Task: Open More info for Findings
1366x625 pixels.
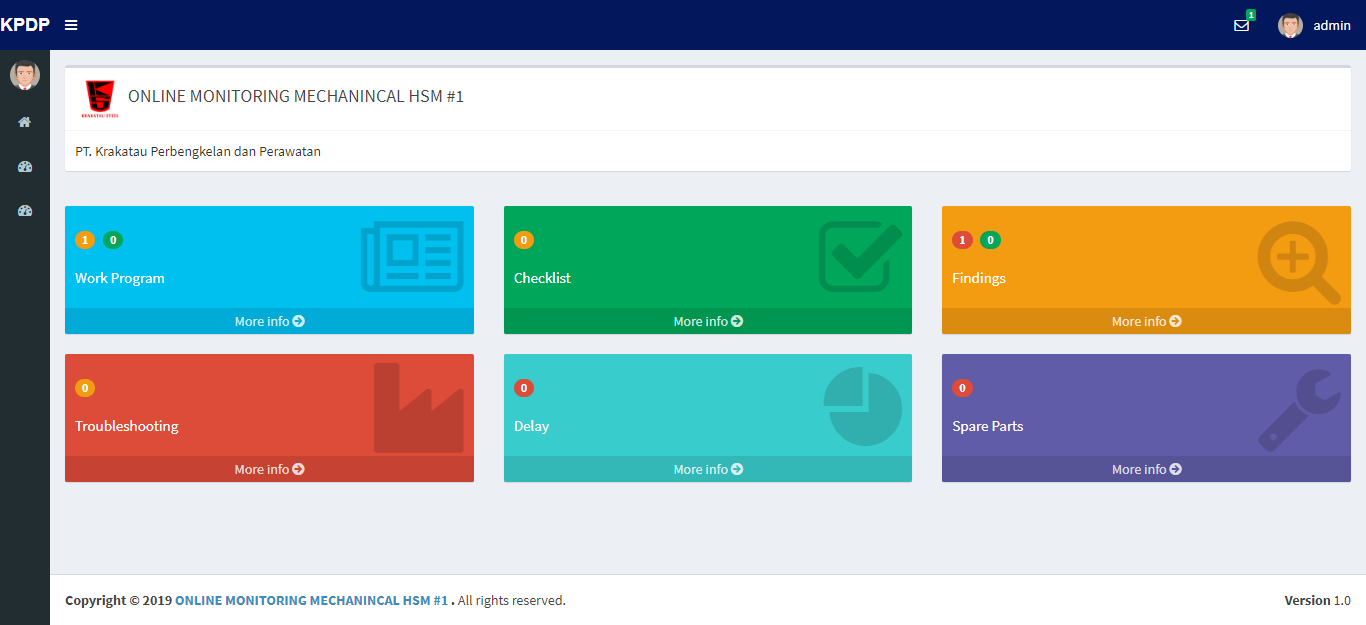Action: pyautogui.click(x=1146, y=321)
